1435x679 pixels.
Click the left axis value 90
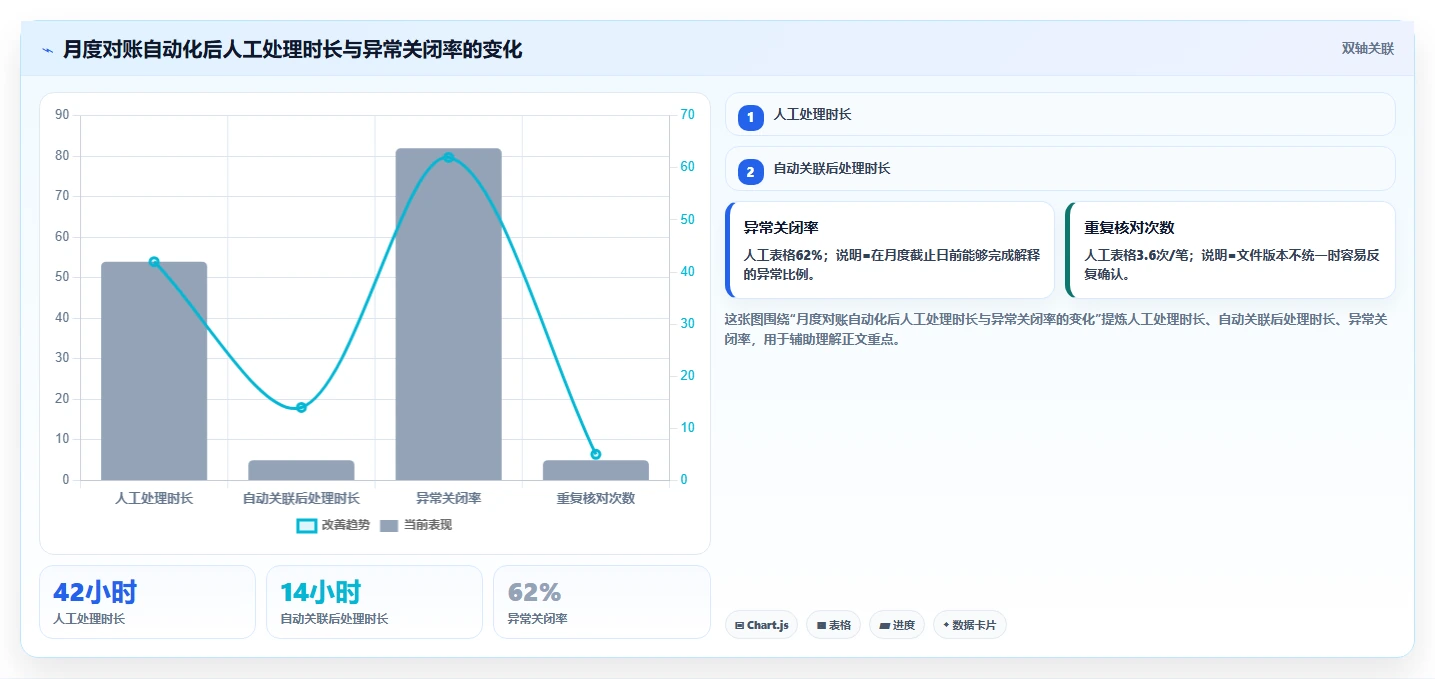(x=62, y=115)
